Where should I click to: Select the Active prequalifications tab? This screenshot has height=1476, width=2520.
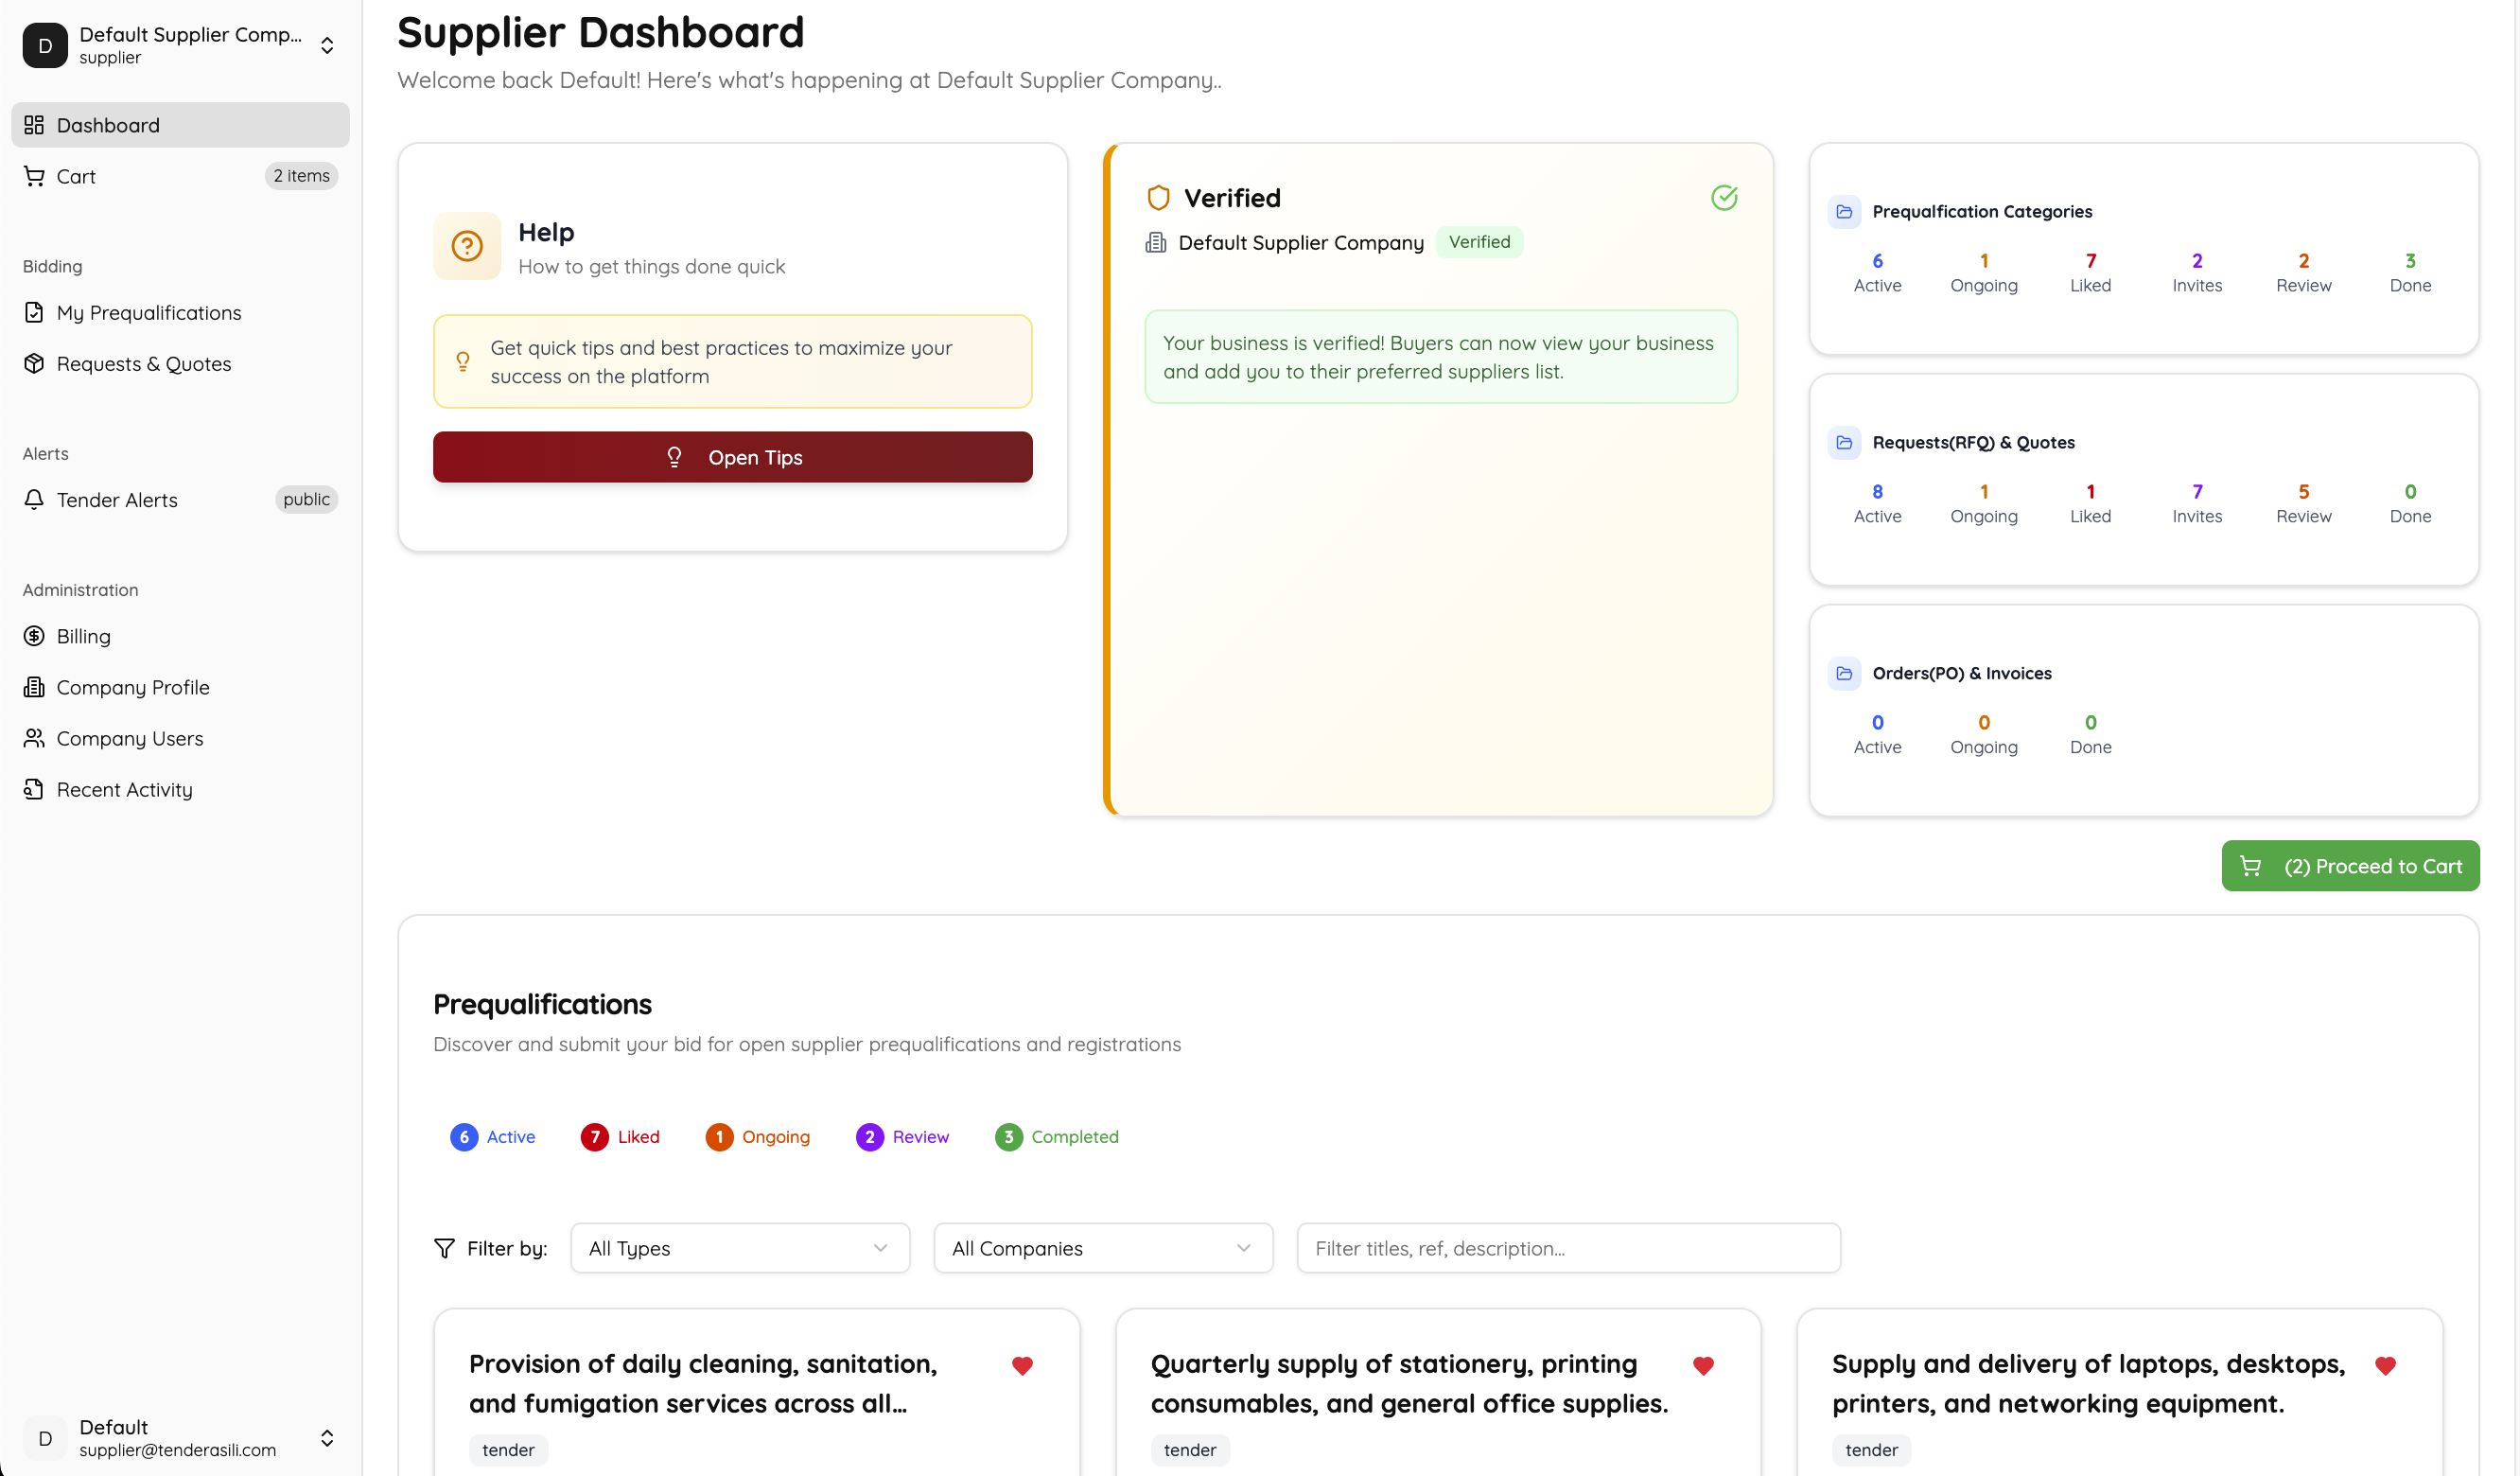point(493,1137)
